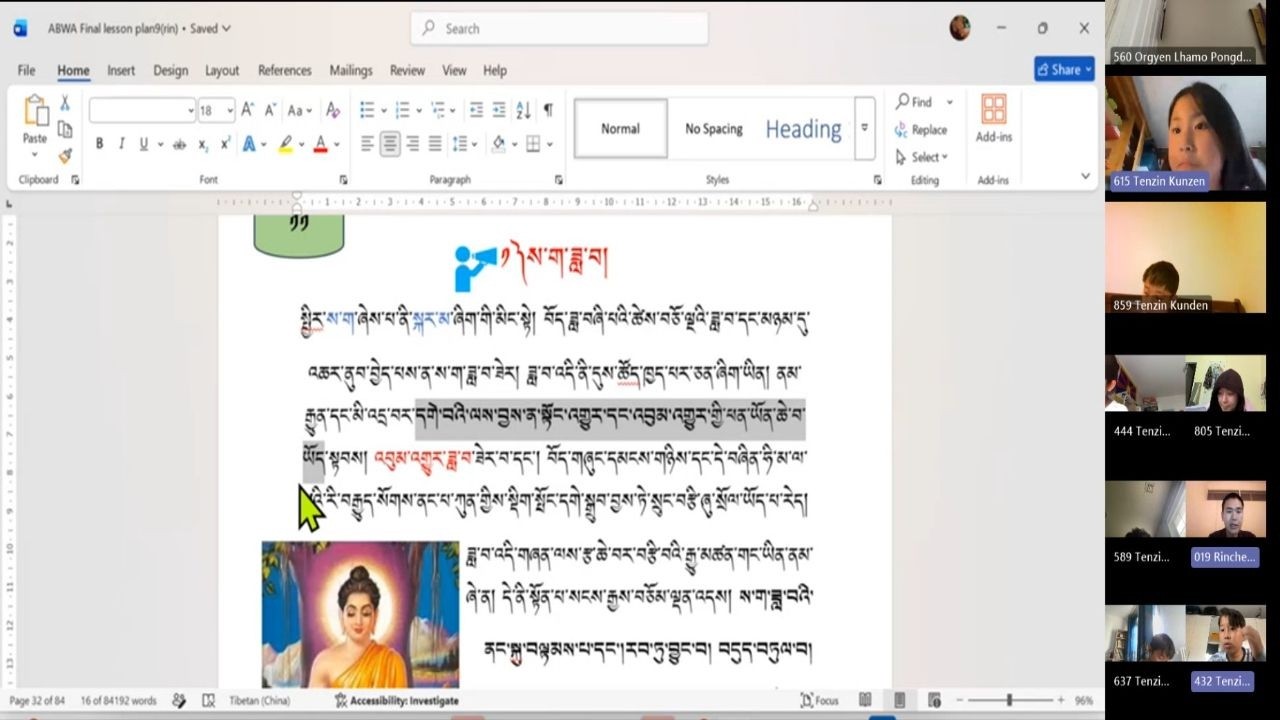Open the font name combo box
Image resolution: width=1280 pixels, height=720 pixels.
[x=142, y=110]
